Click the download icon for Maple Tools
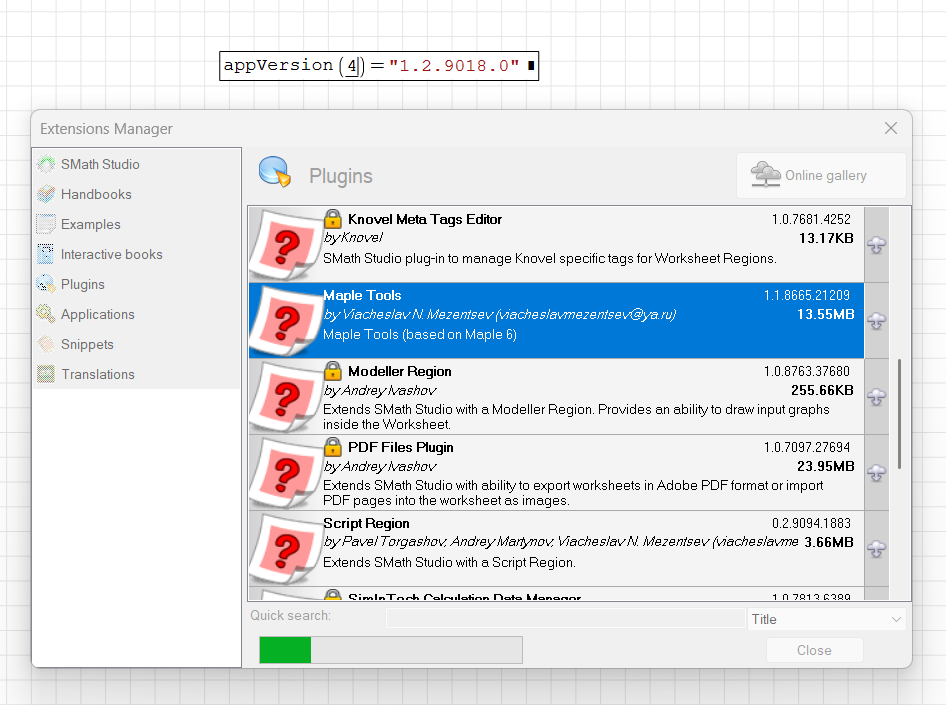 876,321
